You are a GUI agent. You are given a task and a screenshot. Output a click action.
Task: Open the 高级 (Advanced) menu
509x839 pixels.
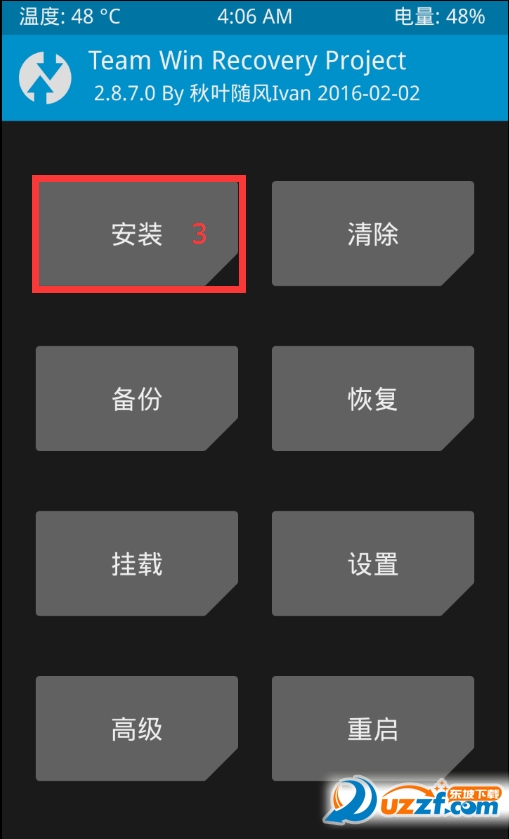pos(137,728)
